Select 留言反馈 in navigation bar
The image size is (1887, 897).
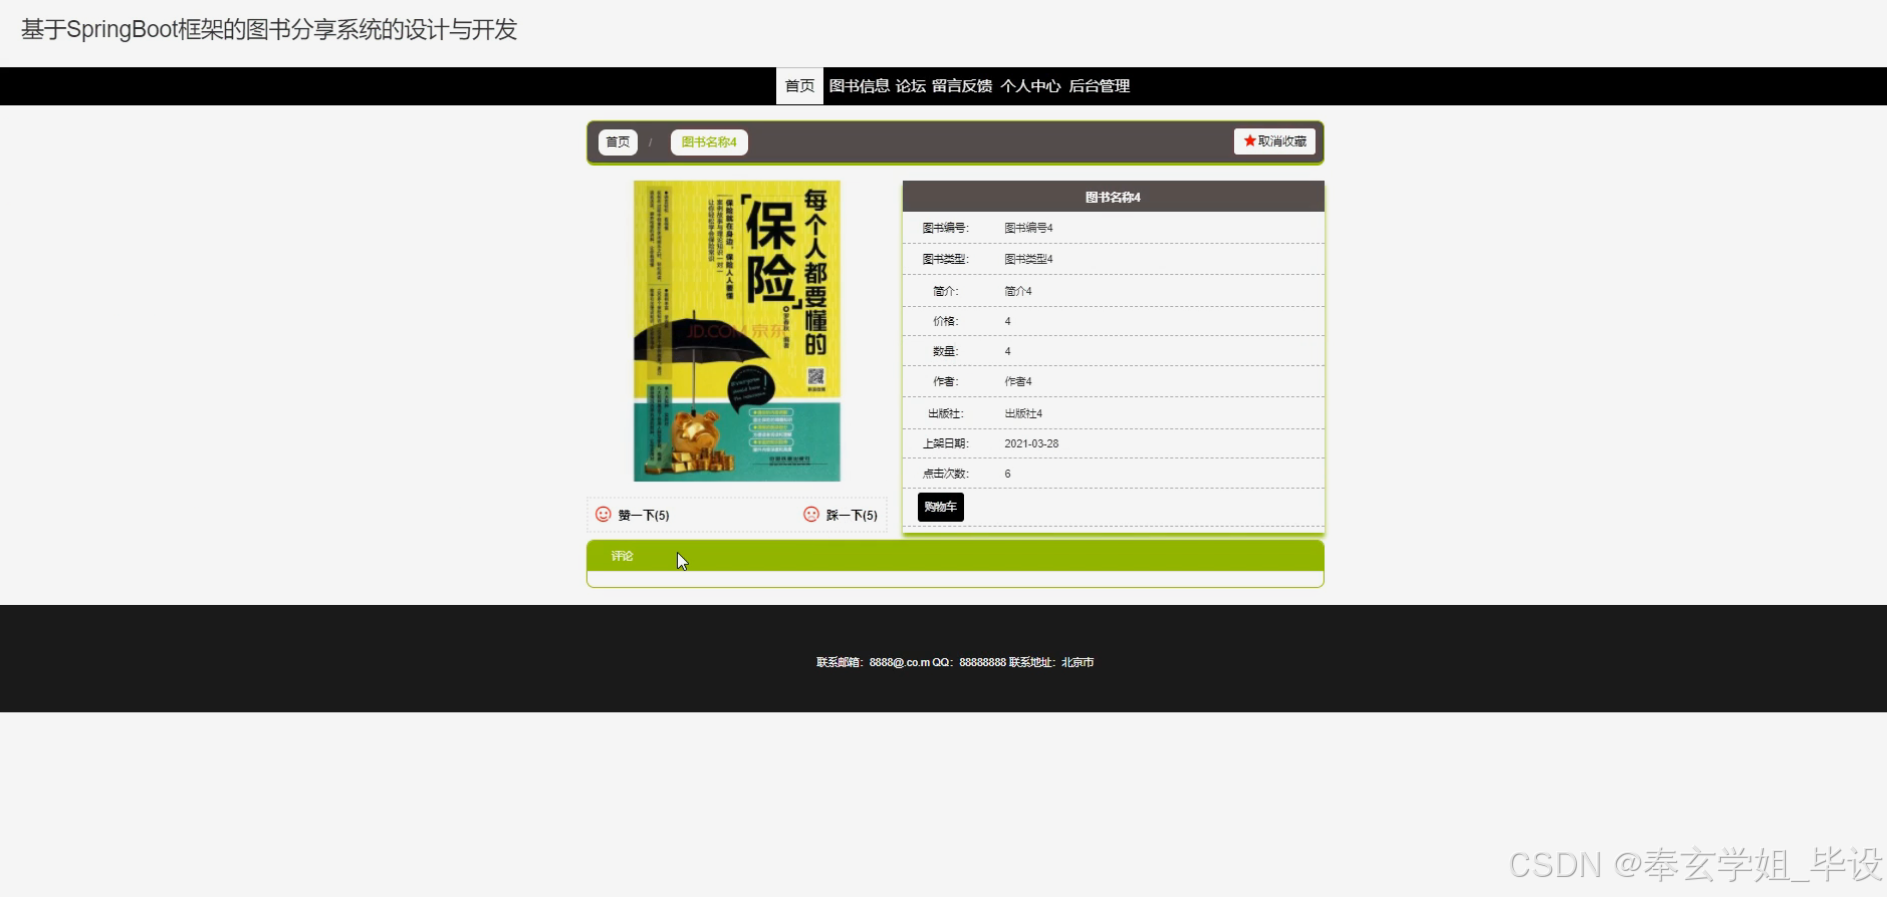[x=962, y=86]
